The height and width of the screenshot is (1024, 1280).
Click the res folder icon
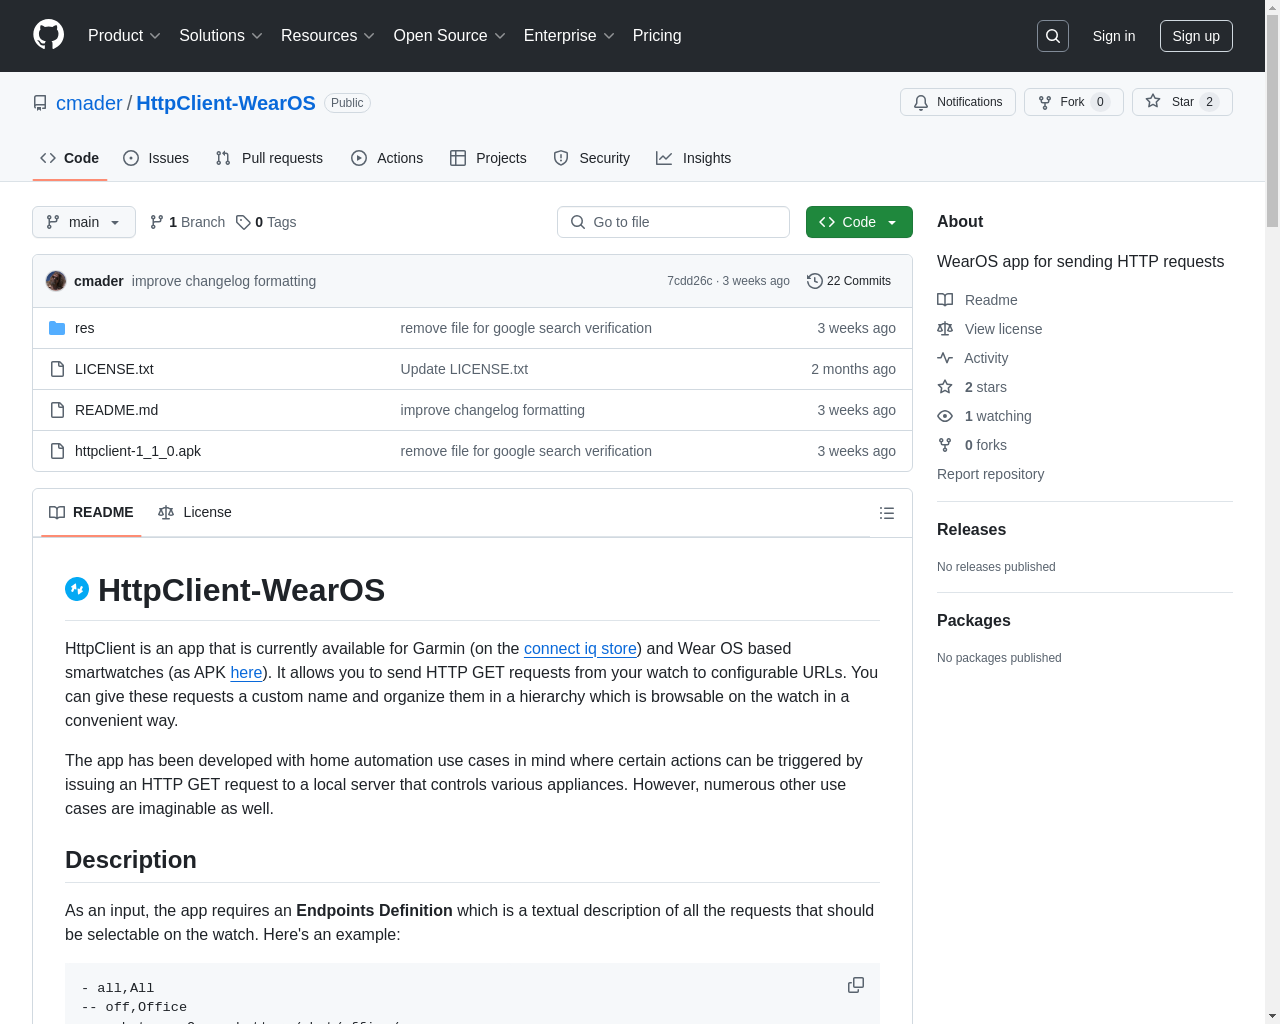point(57,328)
